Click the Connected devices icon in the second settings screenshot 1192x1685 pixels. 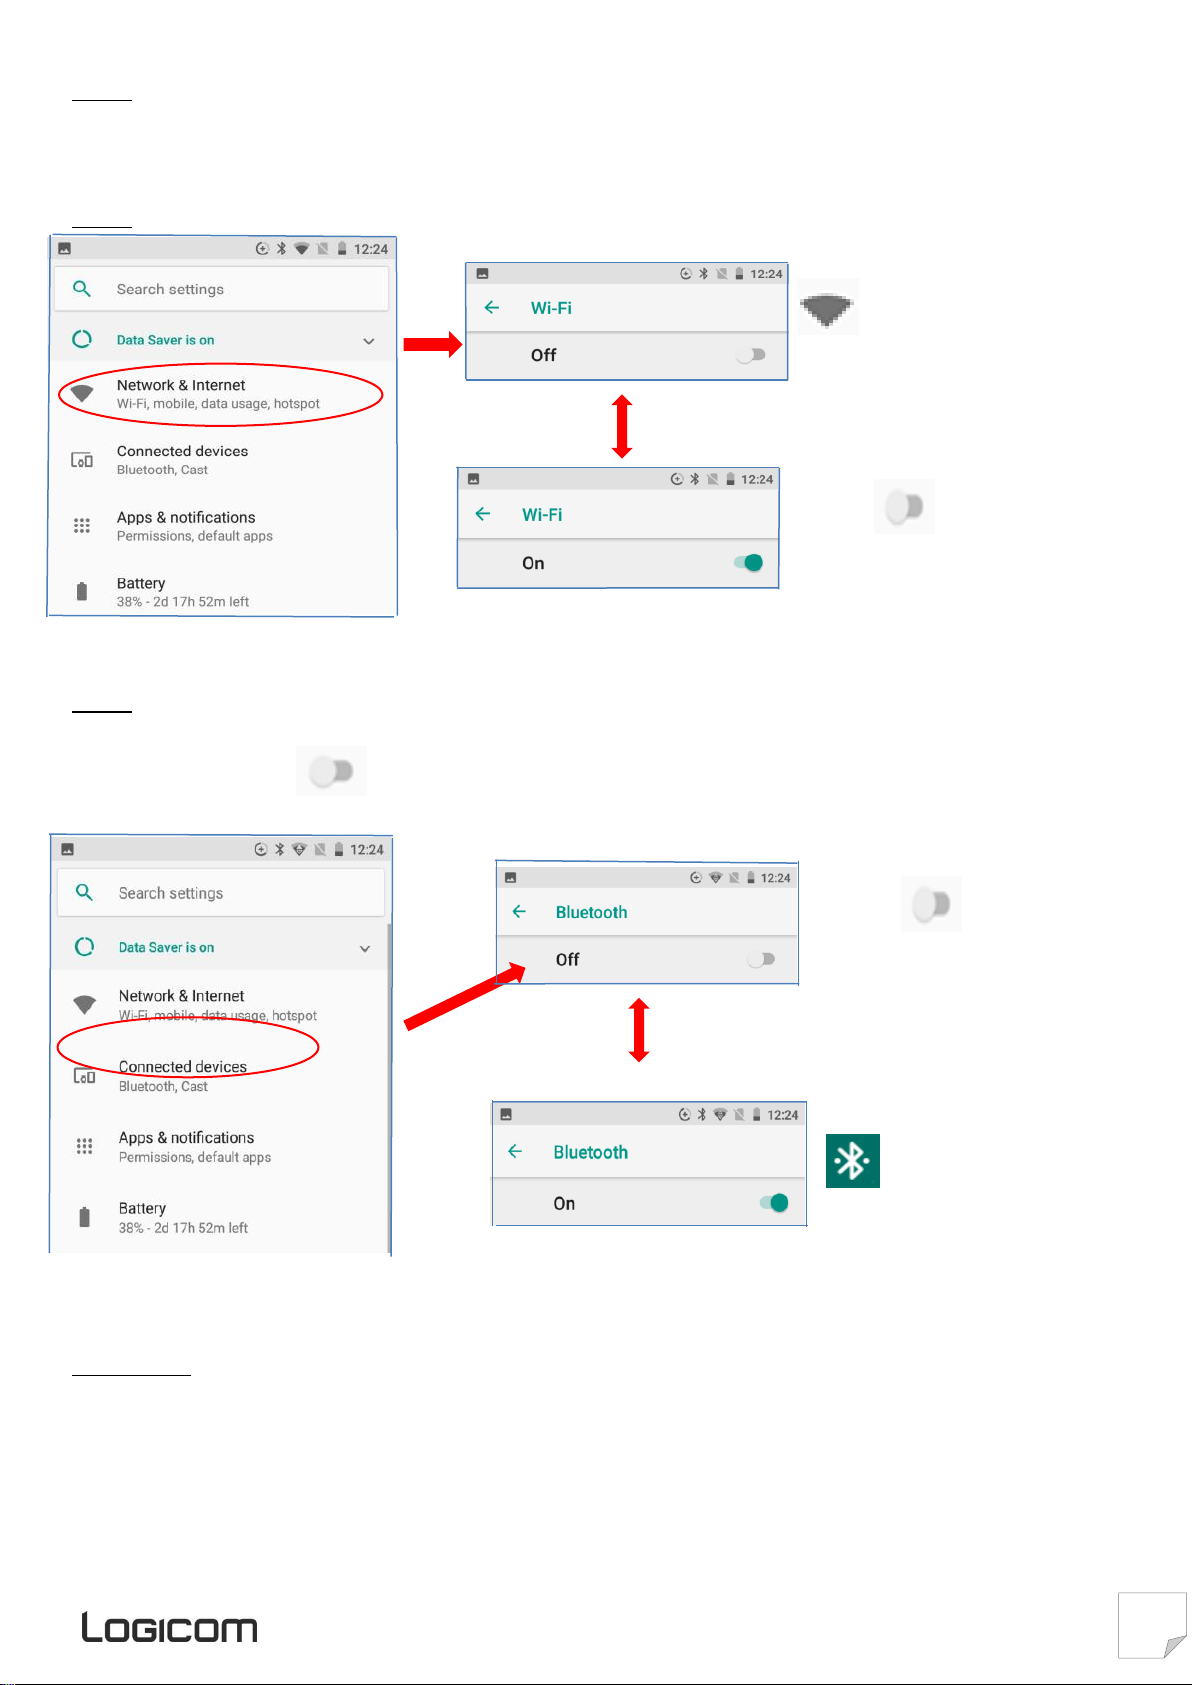[x=85, y=1077]
